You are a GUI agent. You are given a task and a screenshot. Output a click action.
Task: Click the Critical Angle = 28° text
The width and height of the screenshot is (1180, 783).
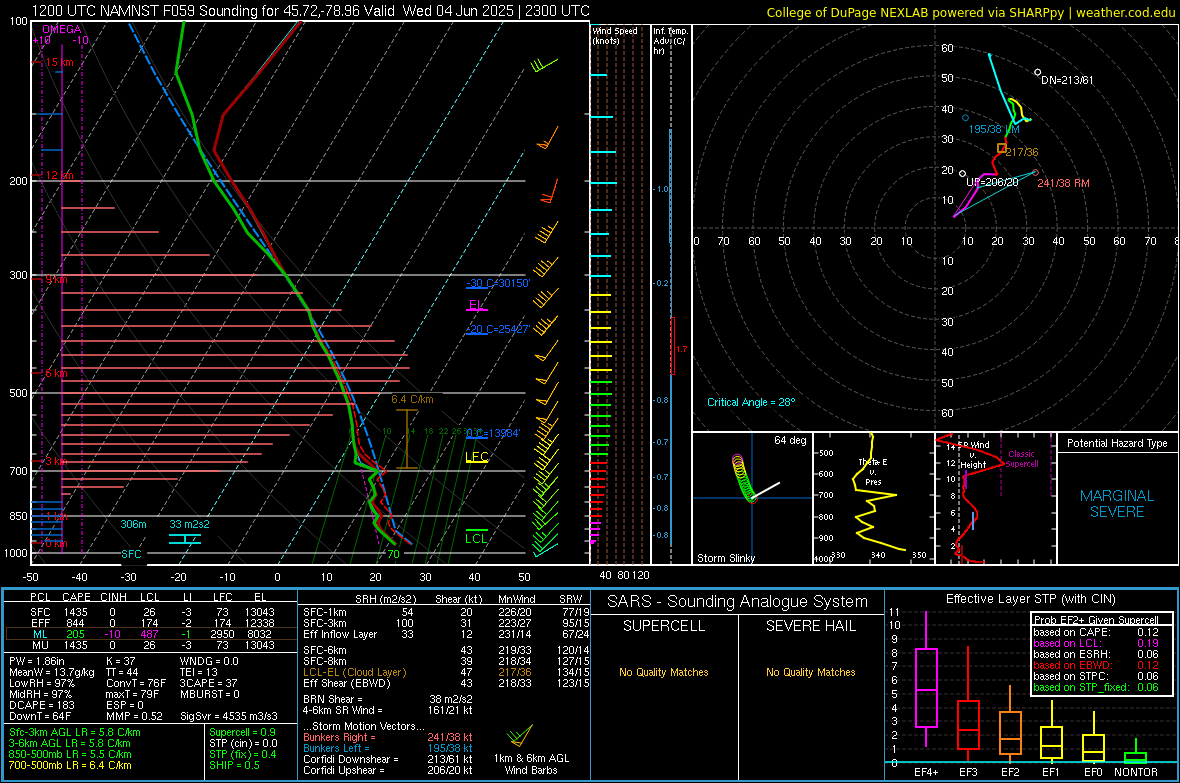pyautogui.click(x=751, y=402)
